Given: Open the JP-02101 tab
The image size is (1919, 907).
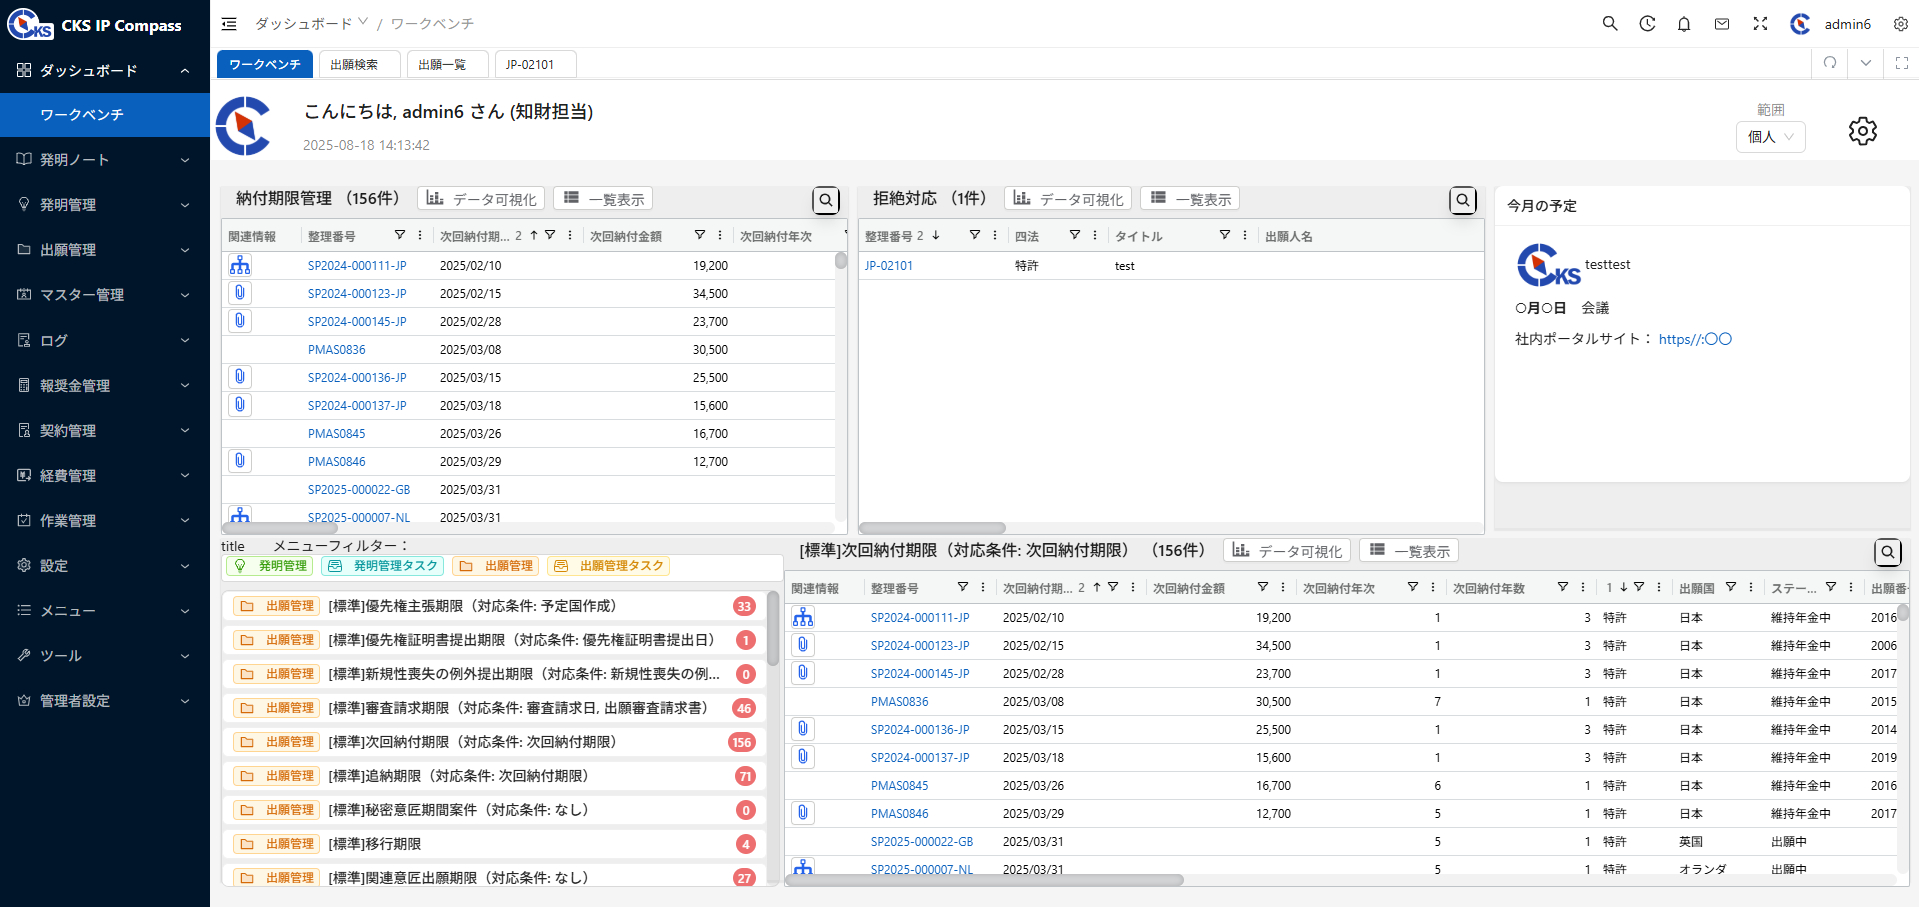Looking at the screenshot, I should tap(534, 63).
